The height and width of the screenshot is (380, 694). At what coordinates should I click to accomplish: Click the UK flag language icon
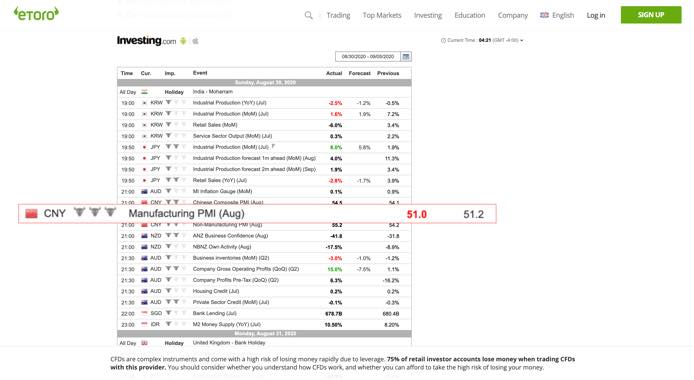pyautogui.click(x=544, y=15)
